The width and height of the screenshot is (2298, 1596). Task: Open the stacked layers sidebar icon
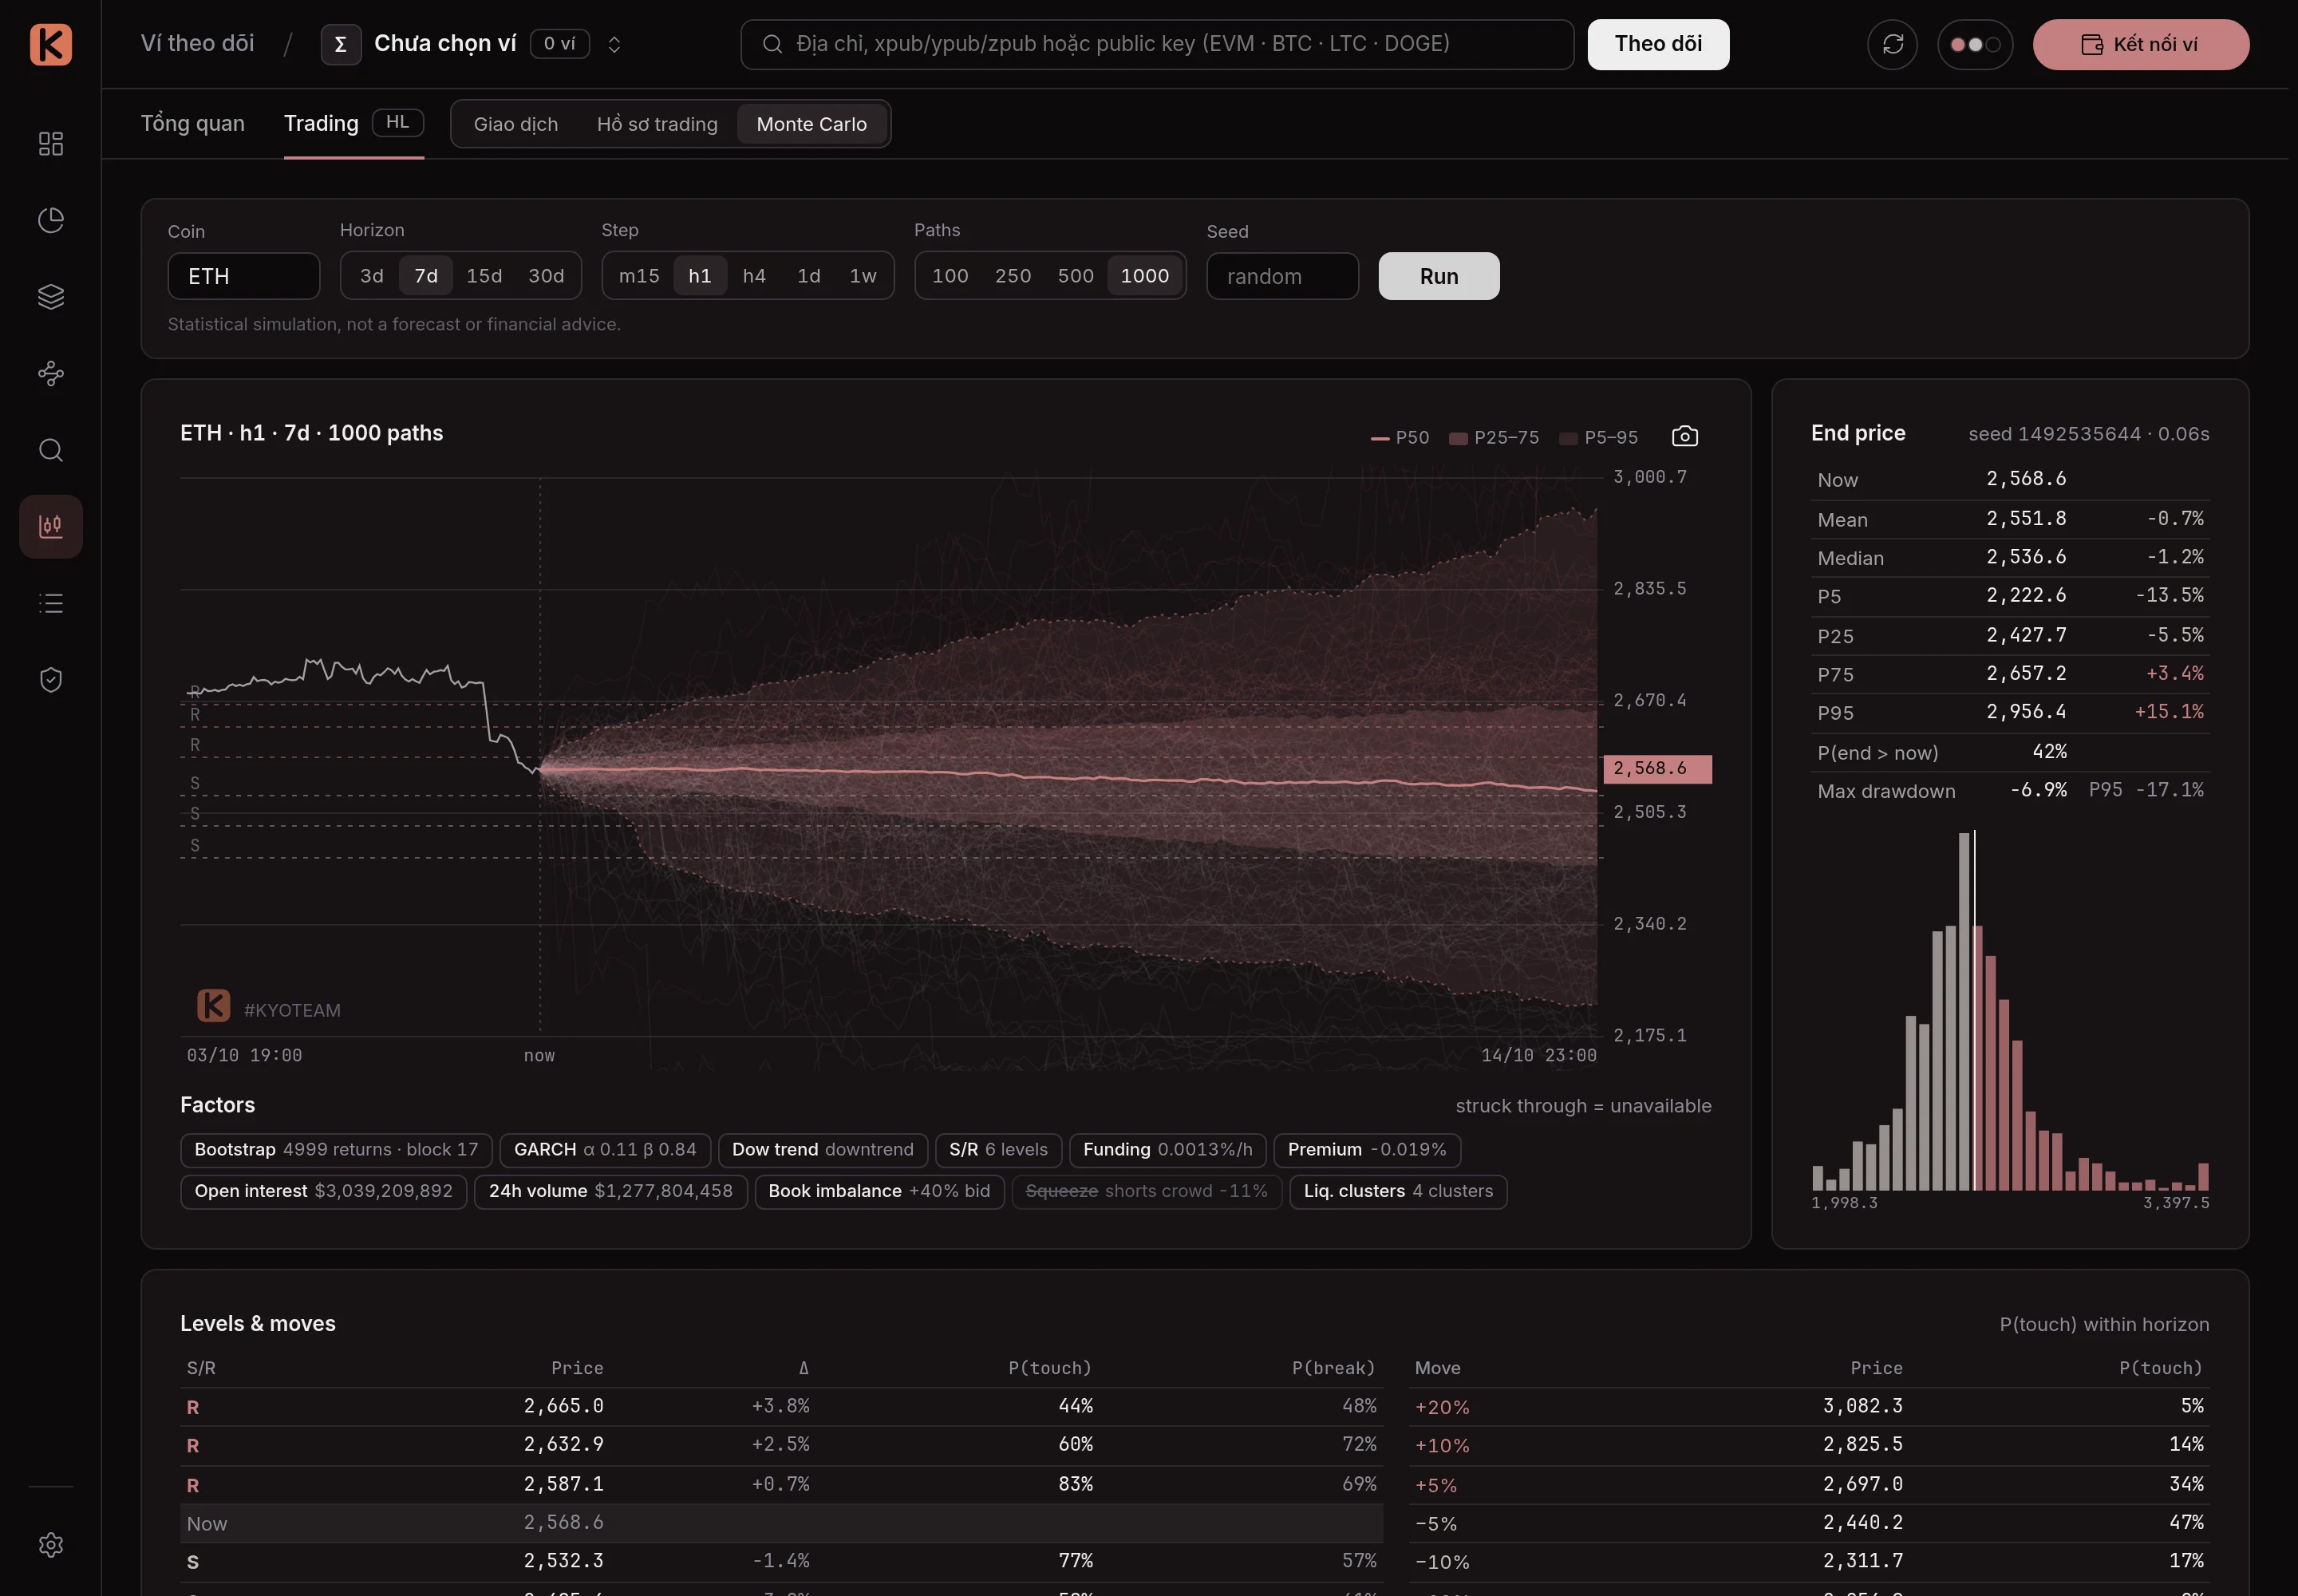point(50,297)
